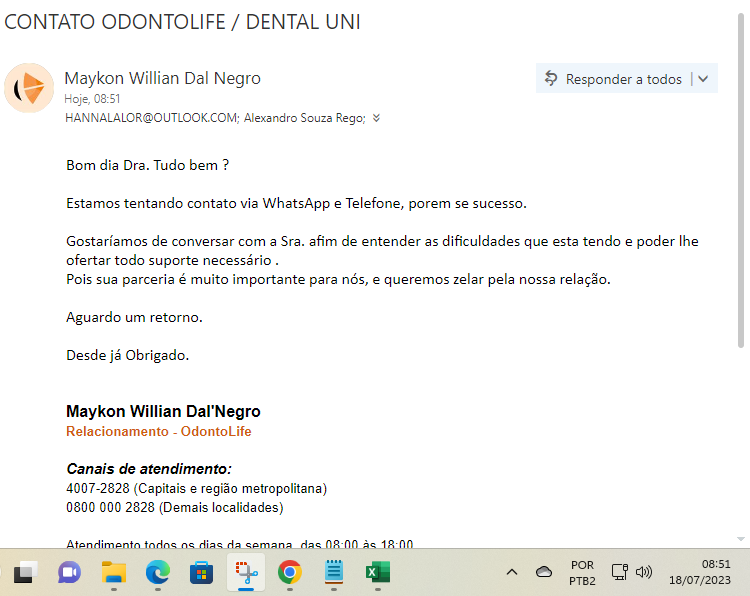Open Task View from the taskbar

click(x=25, y=572)
